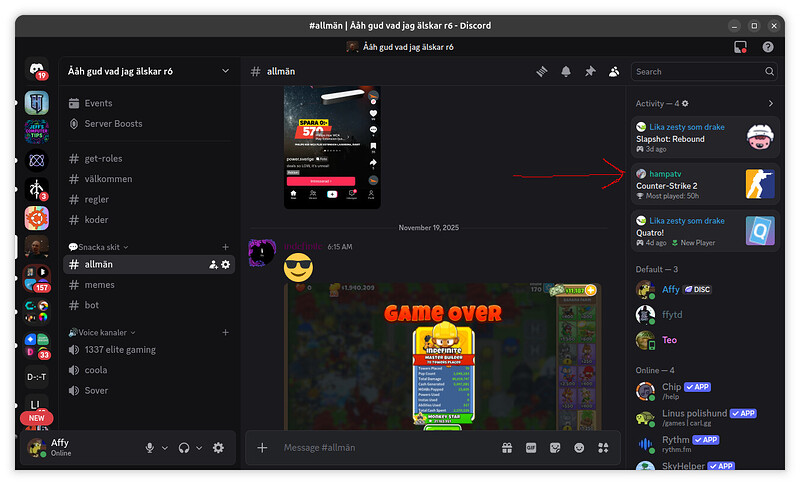Open user settings gear beside Affy

(218, 448)
